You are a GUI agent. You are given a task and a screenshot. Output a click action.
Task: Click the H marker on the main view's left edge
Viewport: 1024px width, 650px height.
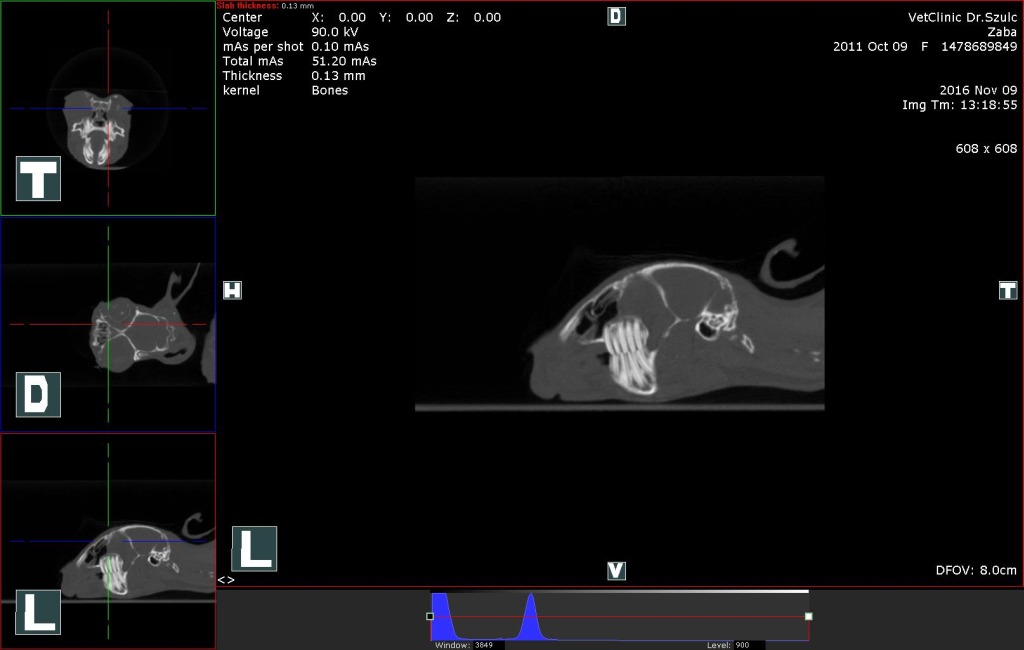click(232, 290)
